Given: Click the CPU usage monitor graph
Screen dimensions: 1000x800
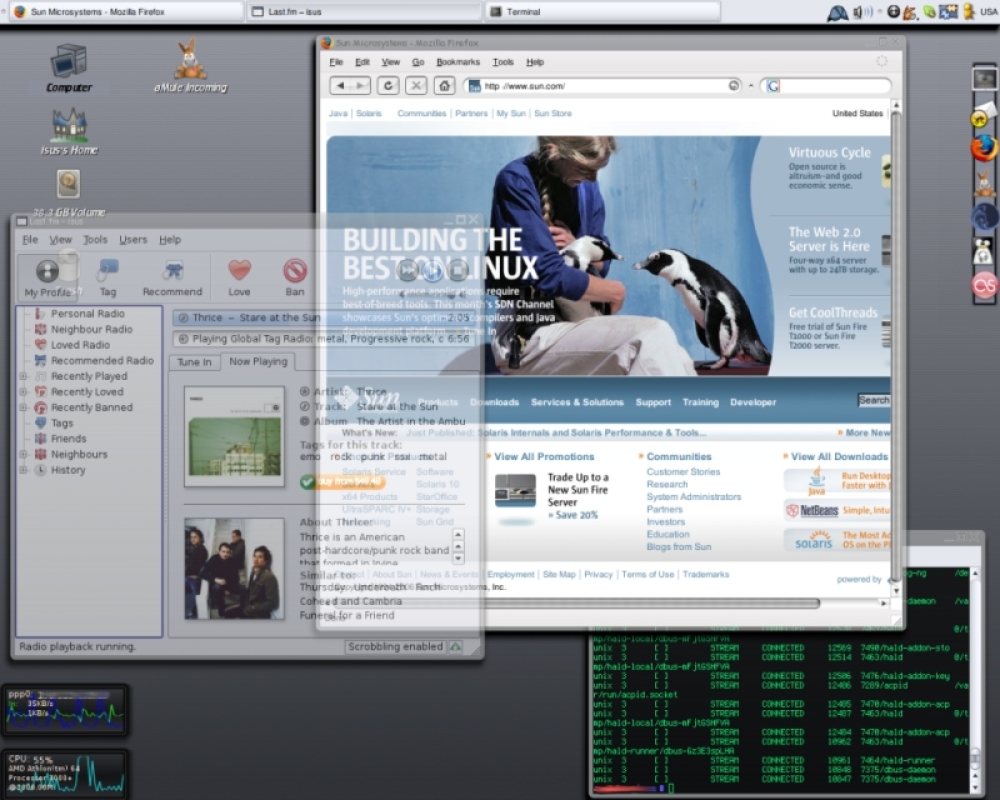Looking at the screenshot, I should pos(65,774).
